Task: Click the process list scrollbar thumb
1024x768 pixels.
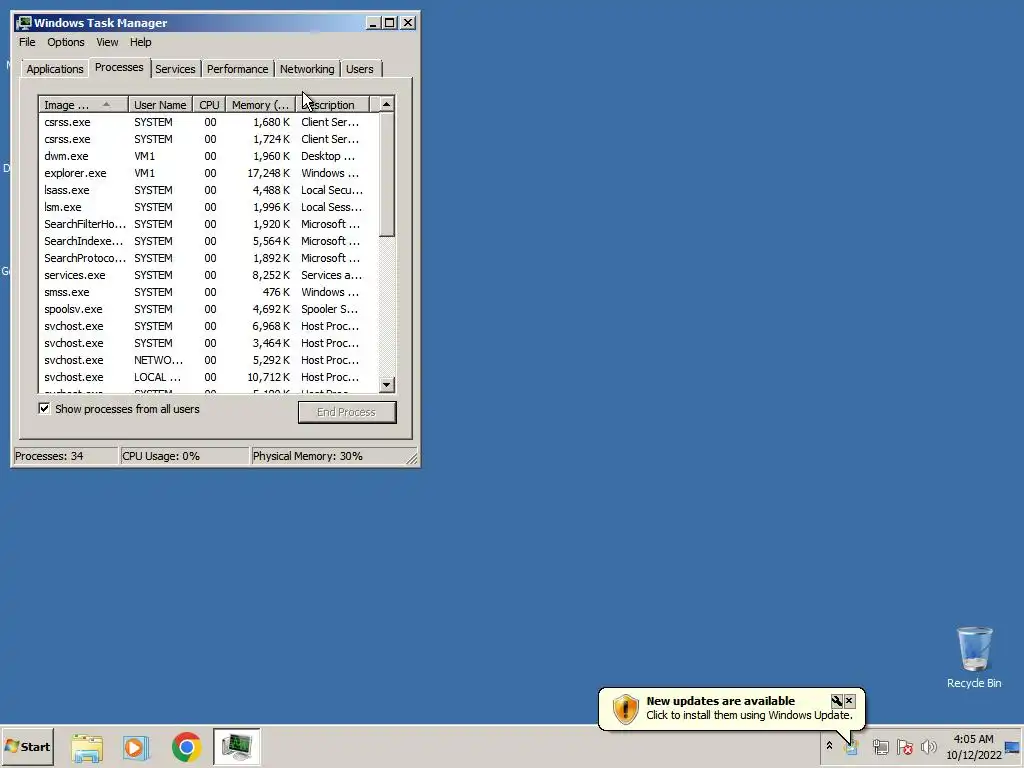Action: click(x=387, y=174)
